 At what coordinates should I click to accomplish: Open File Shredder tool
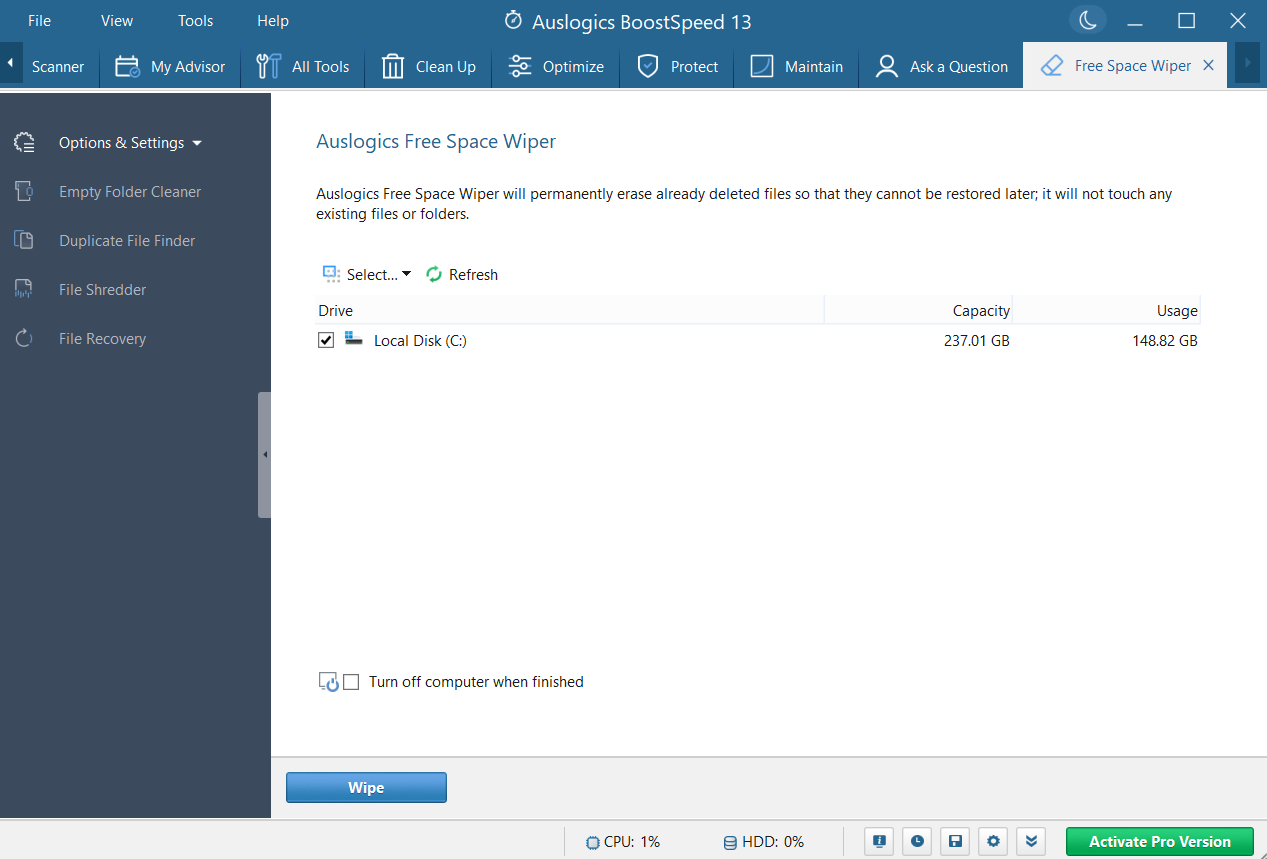(102, 290)
